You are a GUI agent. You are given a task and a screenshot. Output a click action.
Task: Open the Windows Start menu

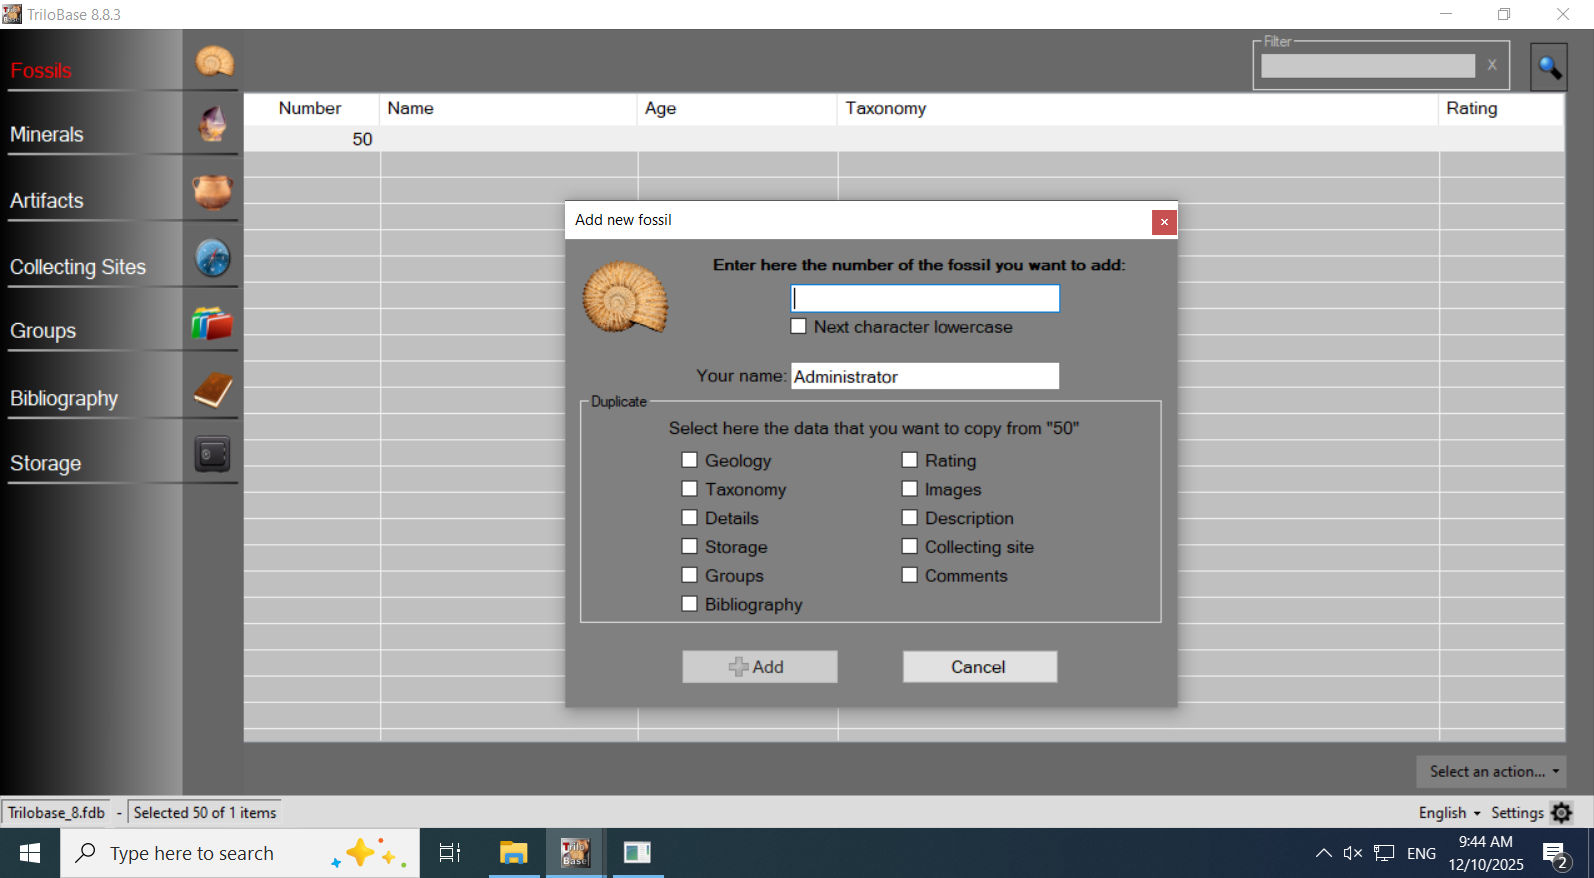pyautogui.click(x=30, y=853)
